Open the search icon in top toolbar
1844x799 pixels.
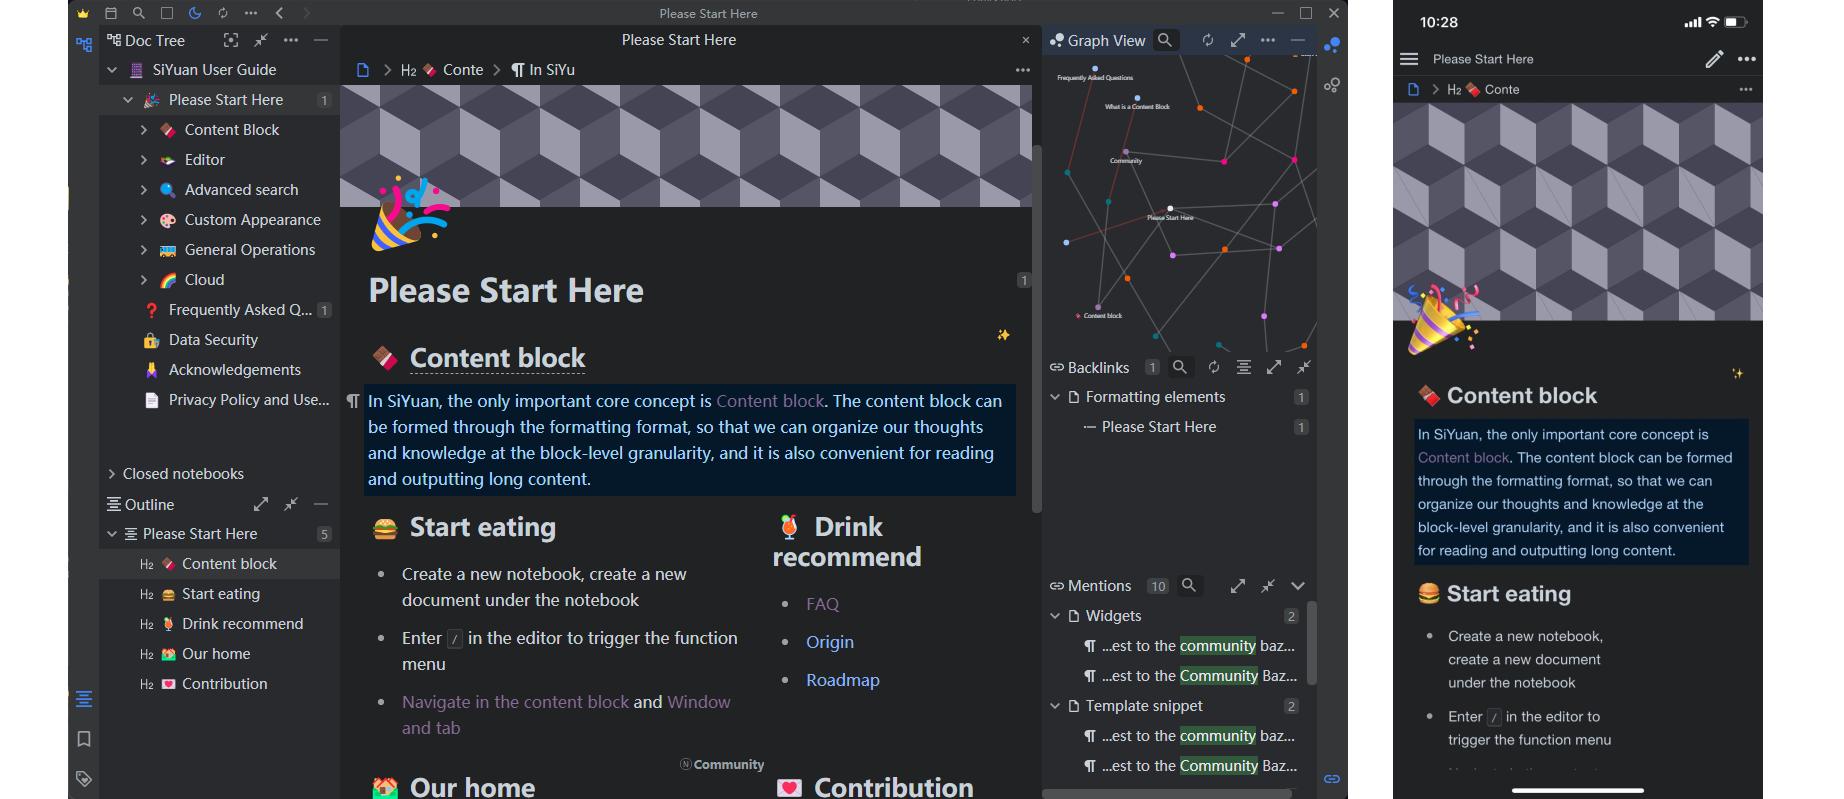tap(139, 13)
